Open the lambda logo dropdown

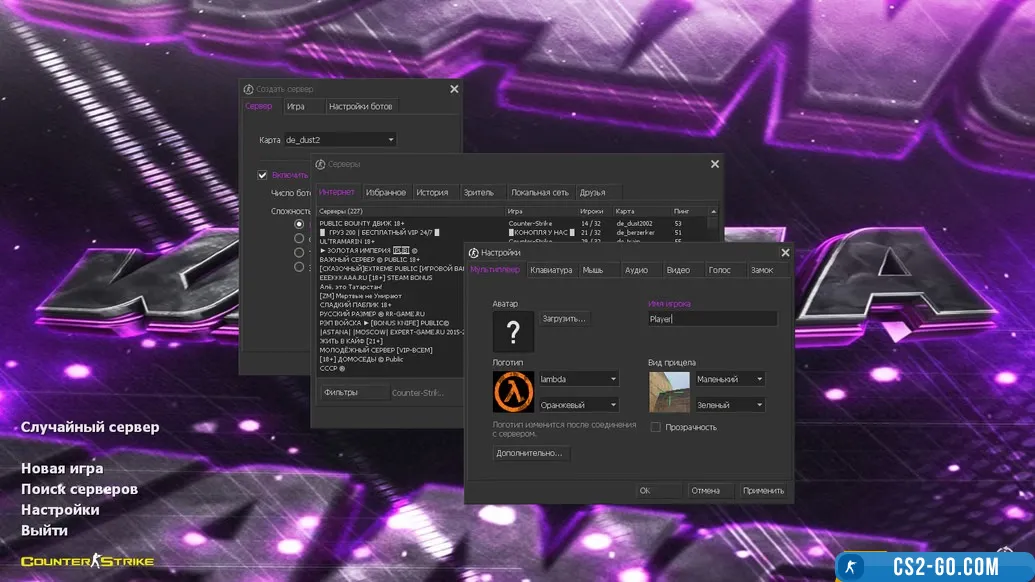pos(578,379)
